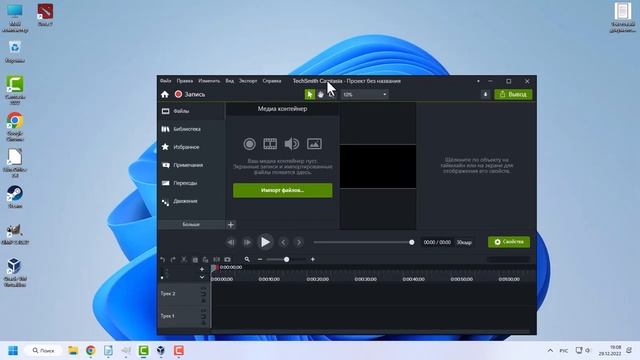Screen dimensions: 640x360
Task: Jump to the next clip marker
Action: pos(299,242)
